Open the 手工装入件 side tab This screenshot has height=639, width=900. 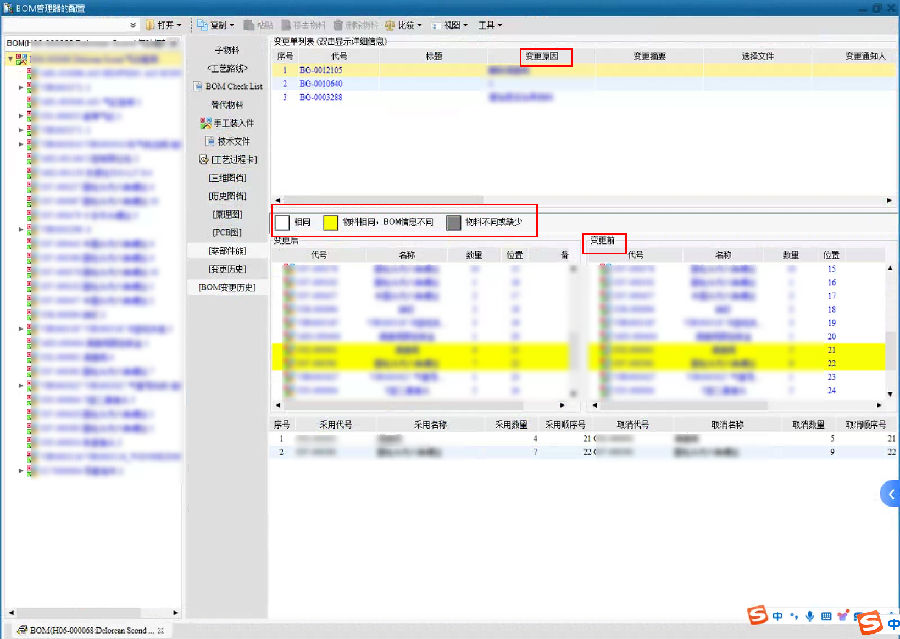pos(227,123)
